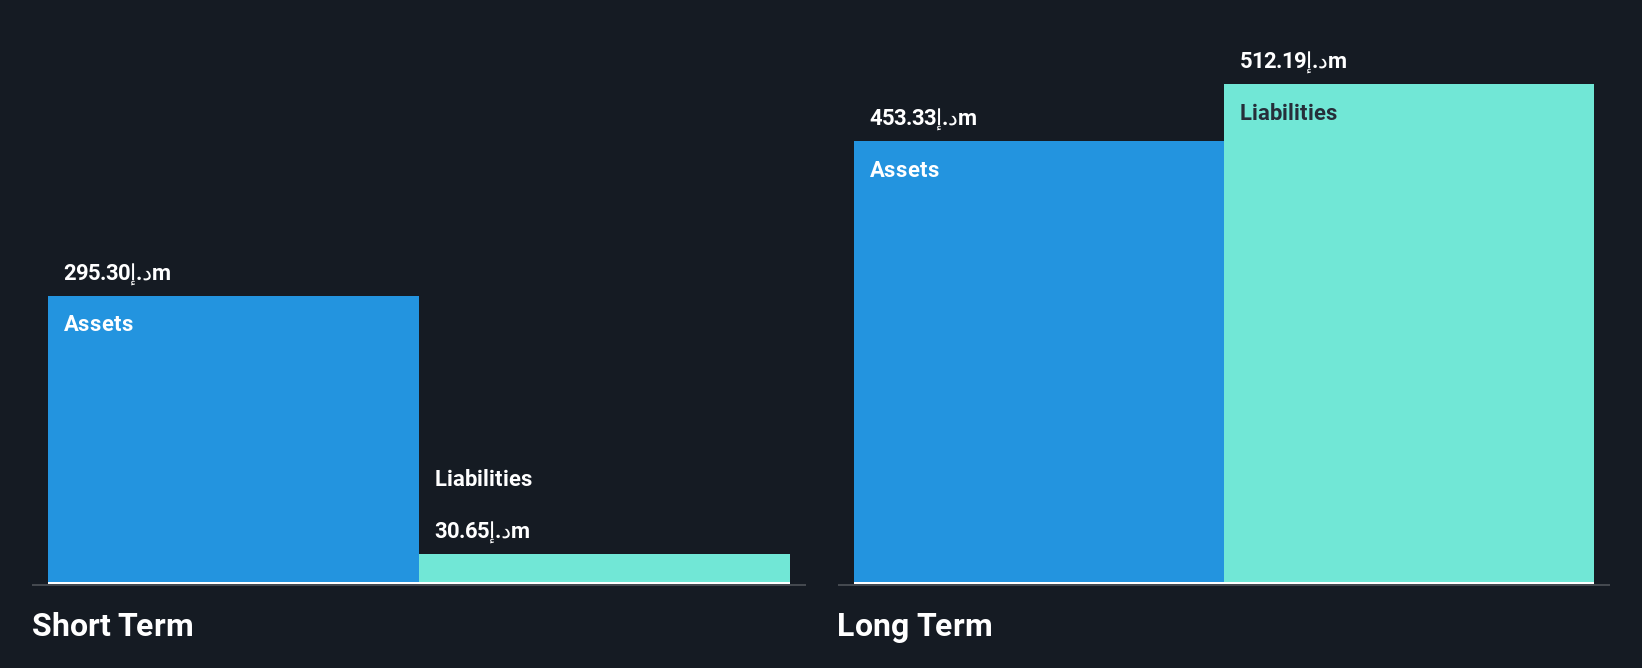Click the Liabilities label in the Long Term bar
This screenshot has width=1642, height=668.
coord(1288,112)
